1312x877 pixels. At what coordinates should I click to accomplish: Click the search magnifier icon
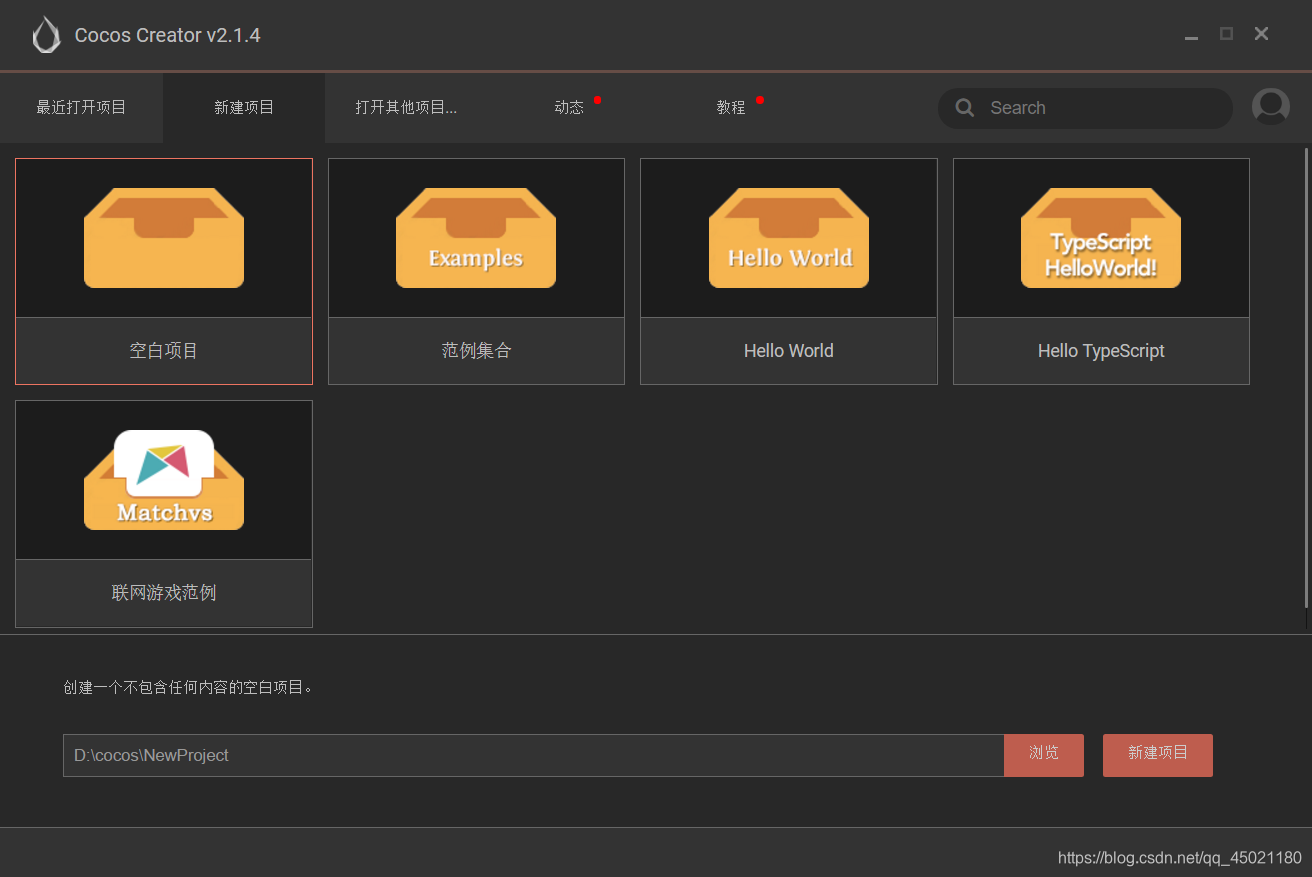(965, 108)
